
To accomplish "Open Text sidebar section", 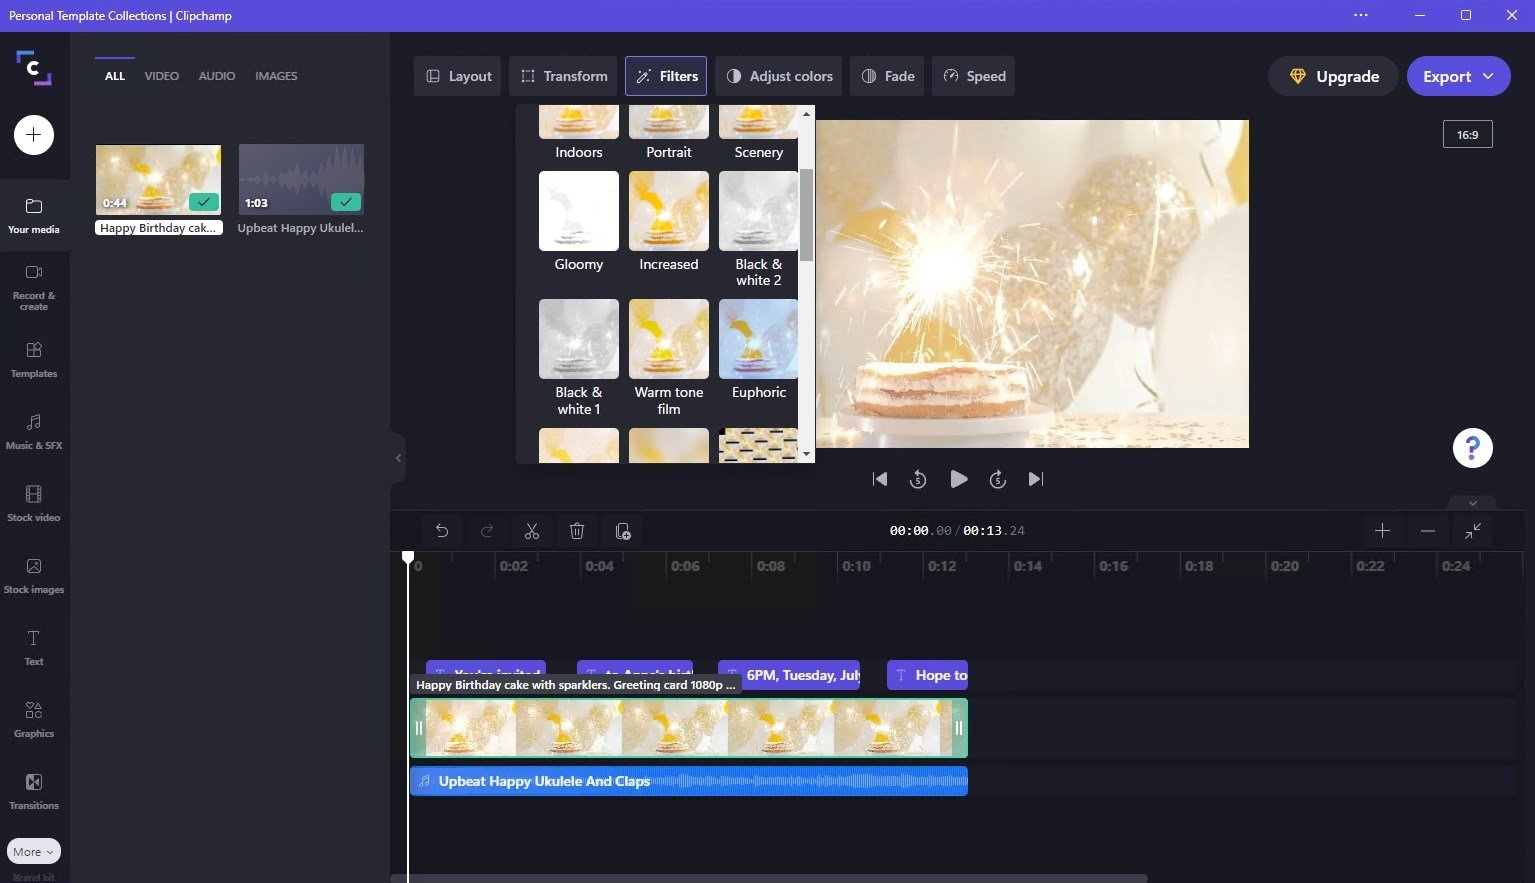I will point(34,647).
